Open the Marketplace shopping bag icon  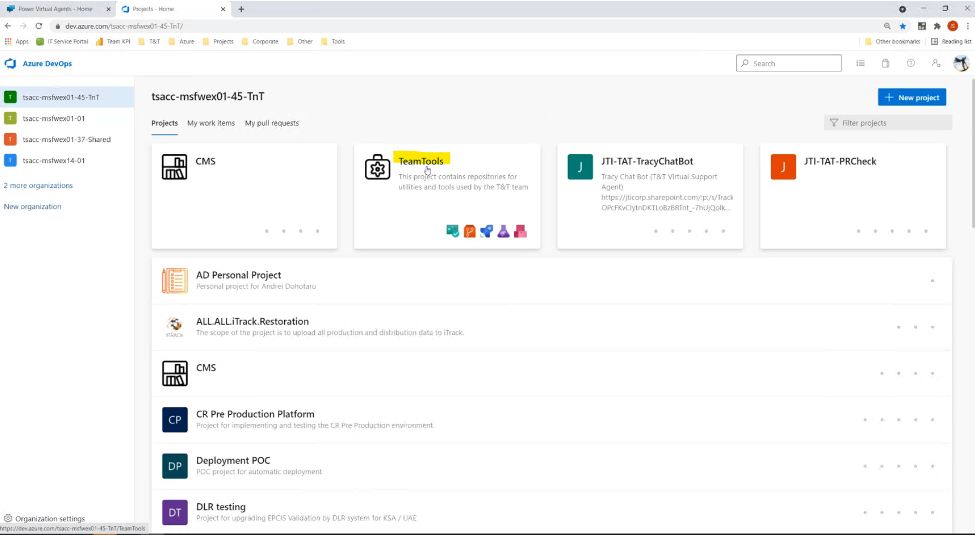[x=885, y=63]
